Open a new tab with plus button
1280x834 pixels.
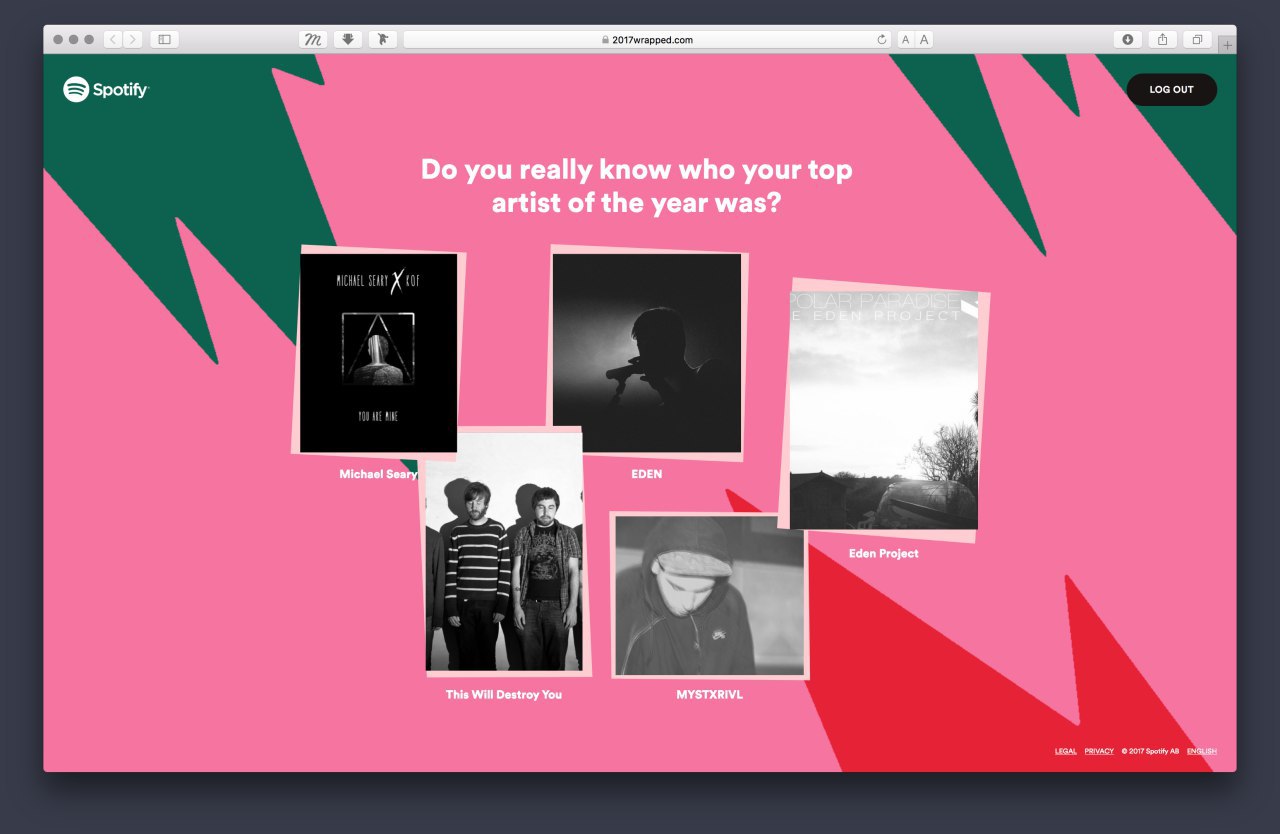click(1227, 45)
